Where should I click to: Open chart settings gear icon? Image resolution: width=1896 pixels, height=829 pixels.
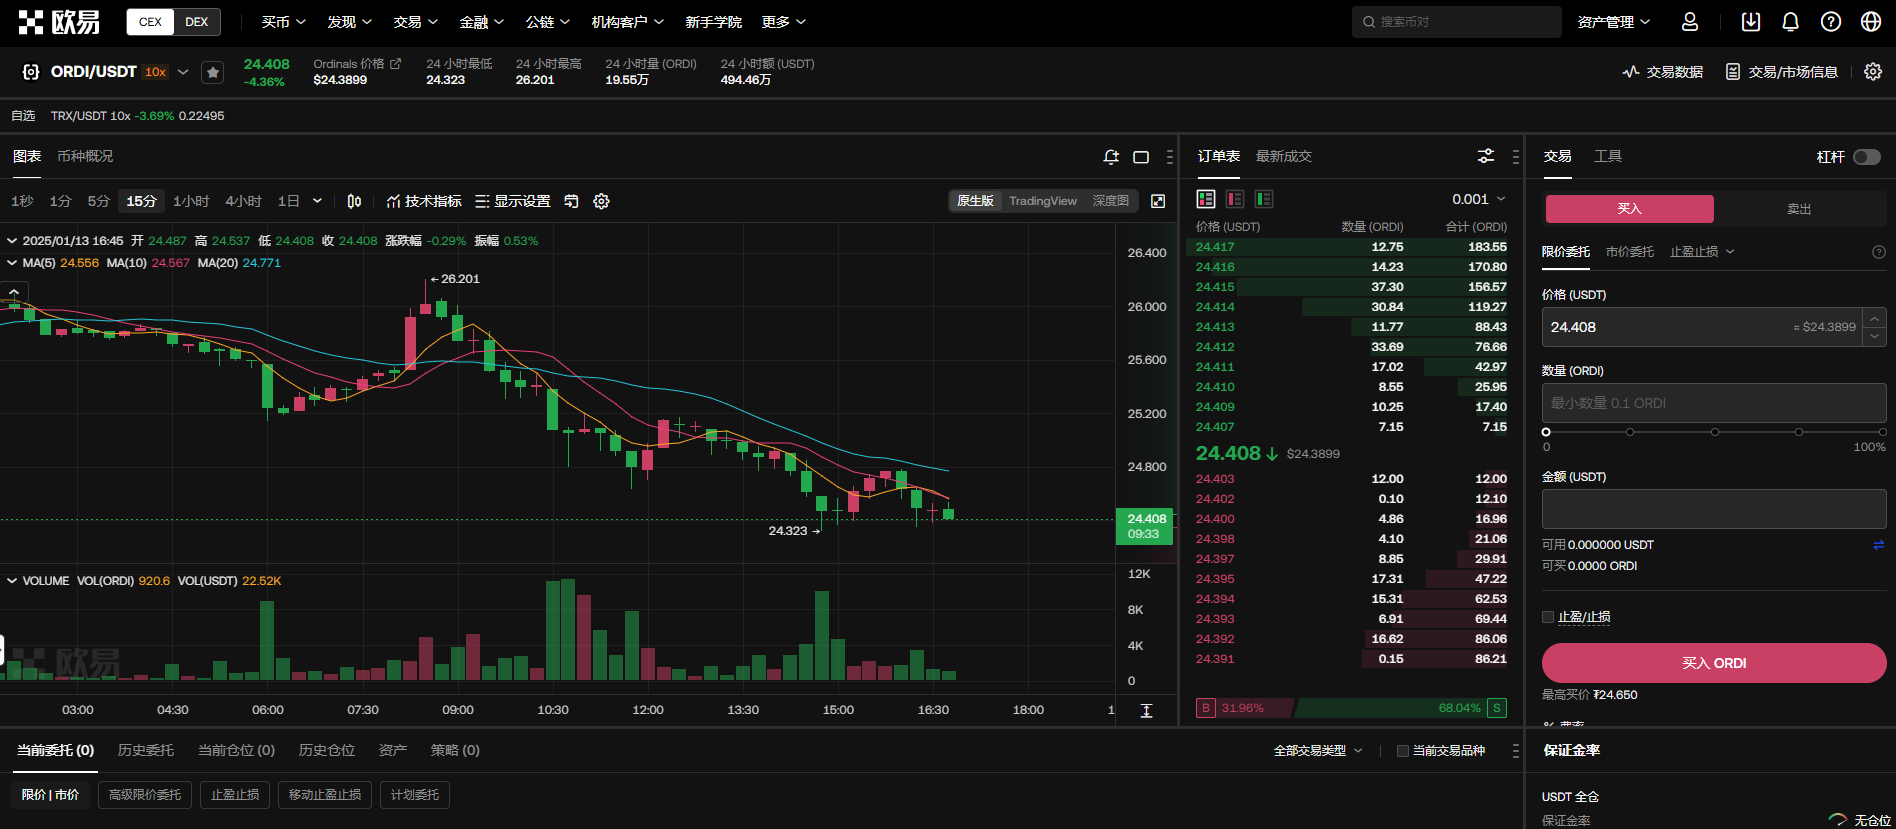point(601,201)
